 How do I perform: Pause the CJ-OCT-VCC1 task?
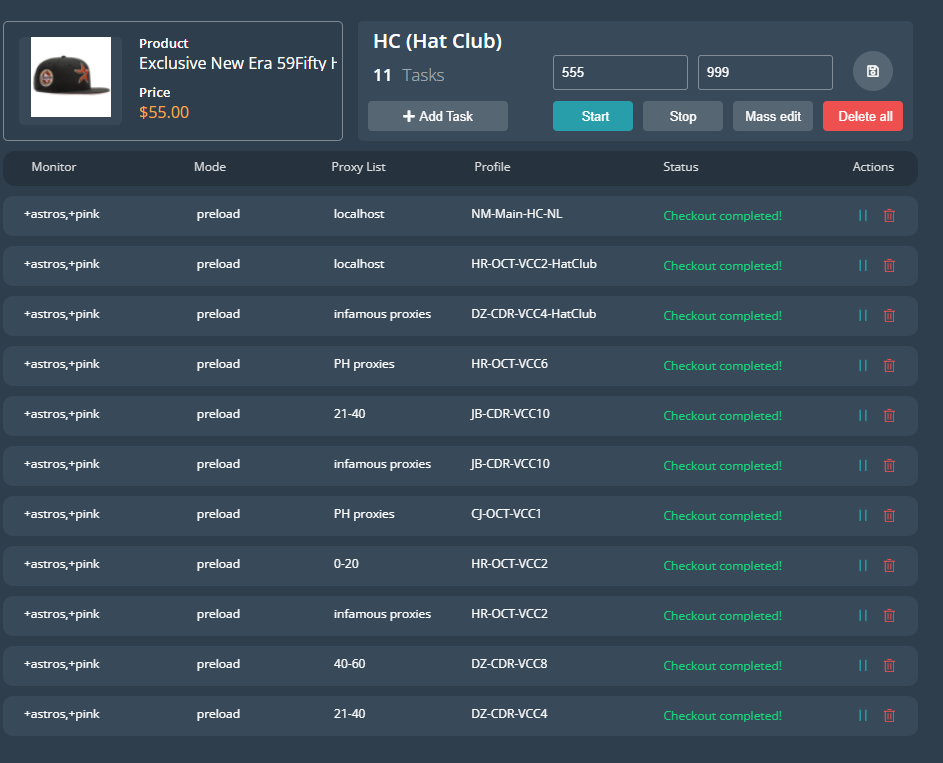[862, 515]
